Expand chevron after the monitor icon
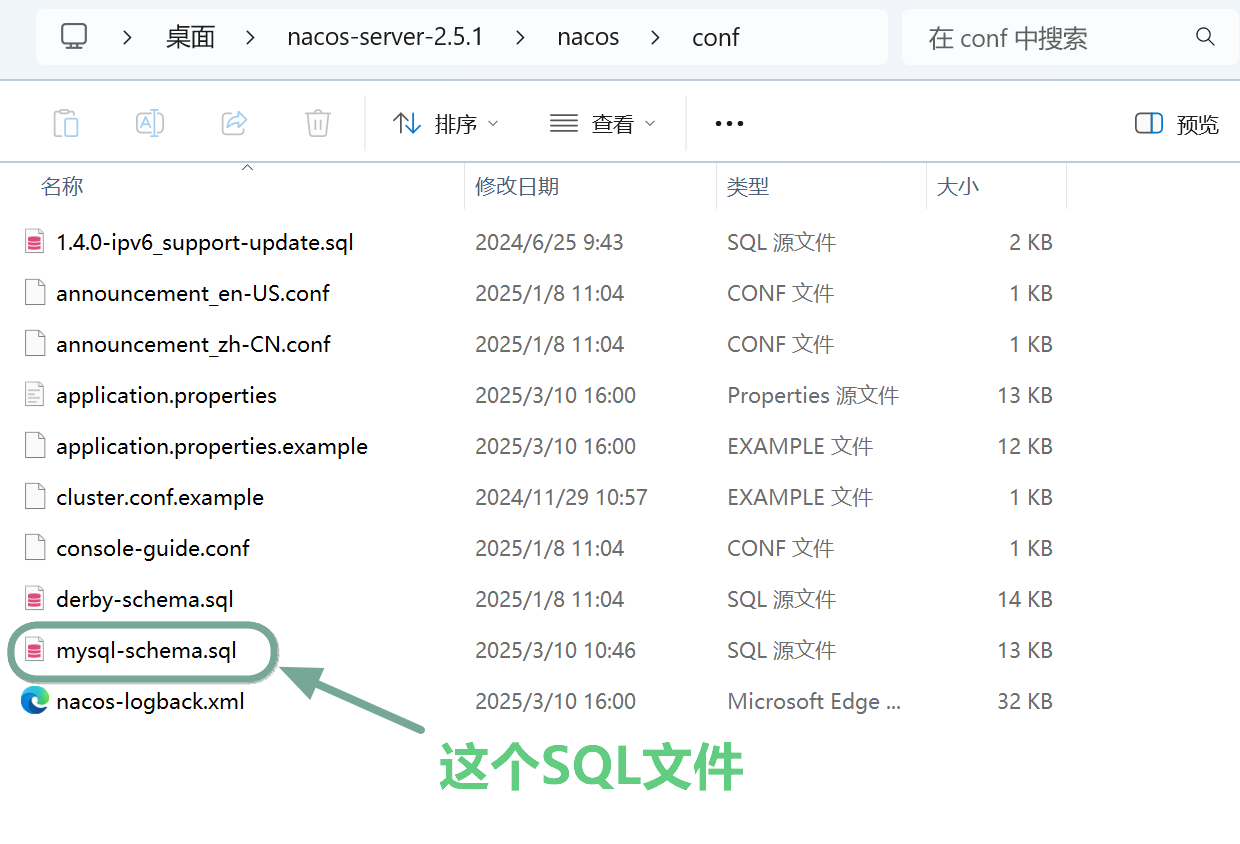 point(127,38)
